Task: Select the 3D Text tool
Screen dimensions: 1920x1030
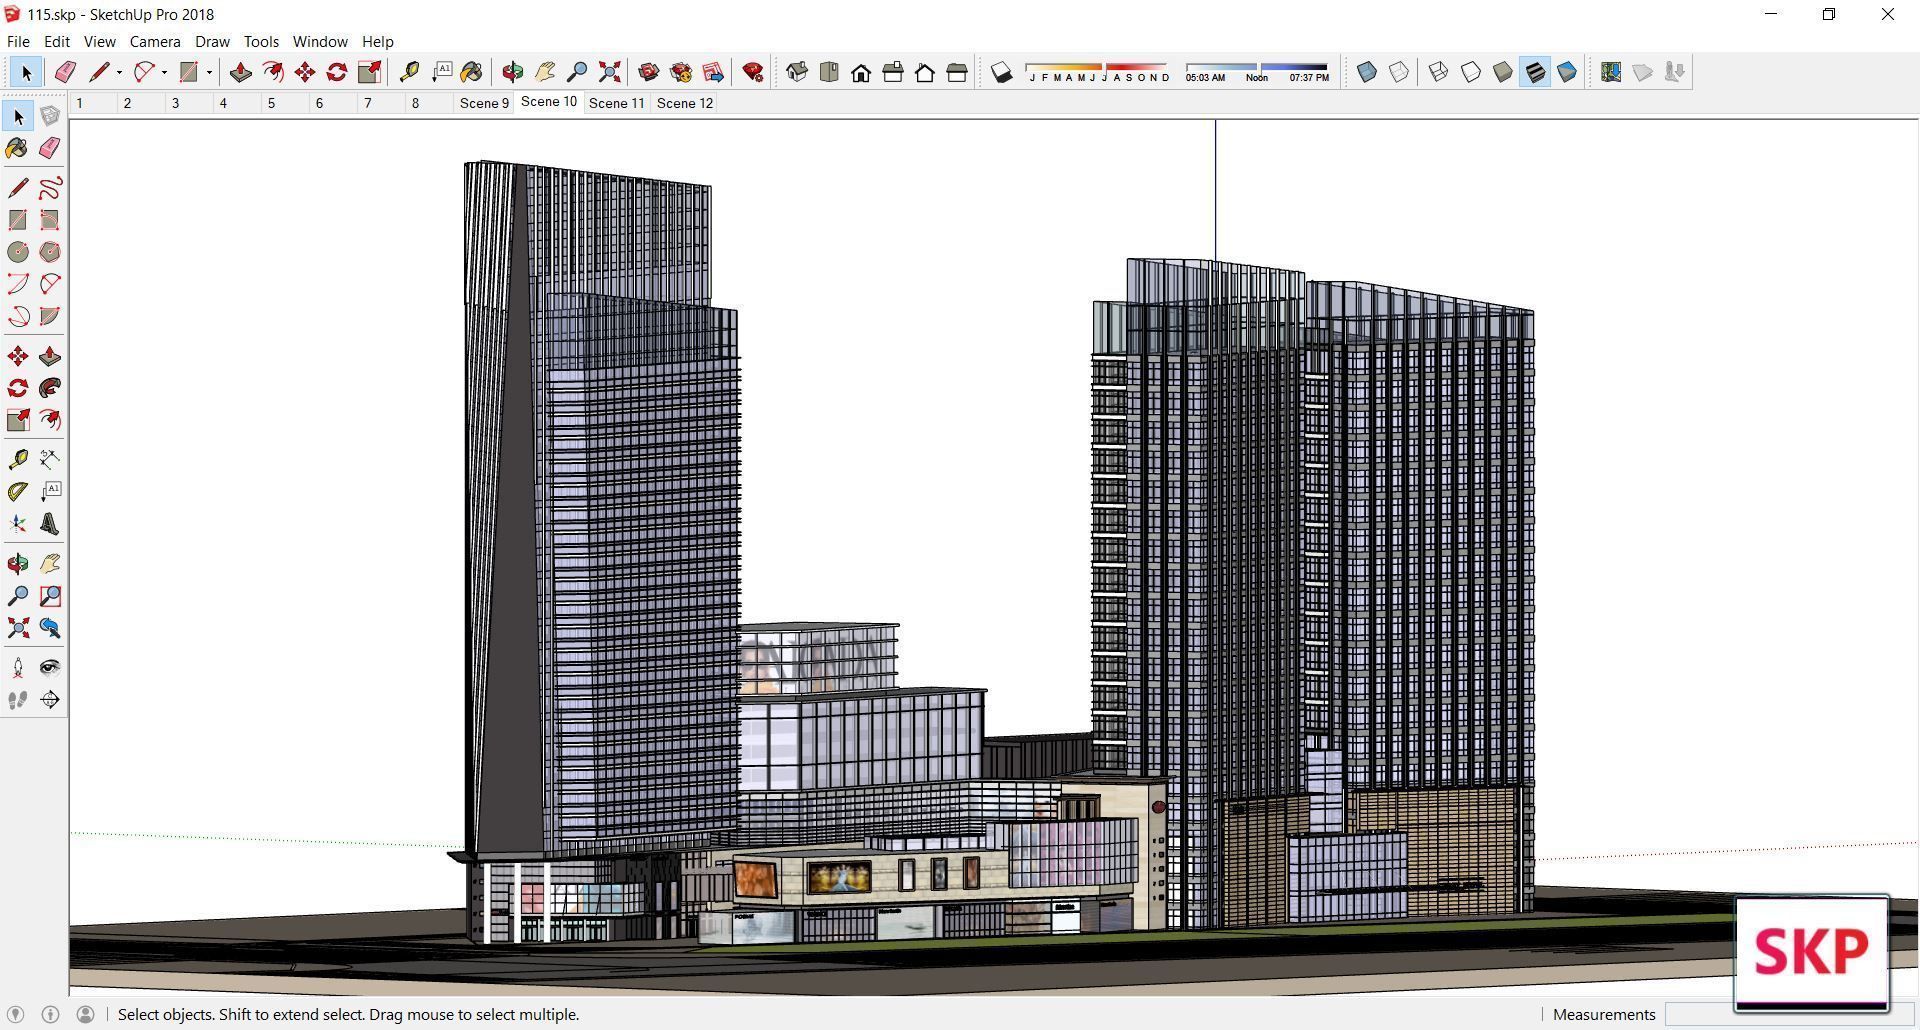Action: [x=50, y=524]
